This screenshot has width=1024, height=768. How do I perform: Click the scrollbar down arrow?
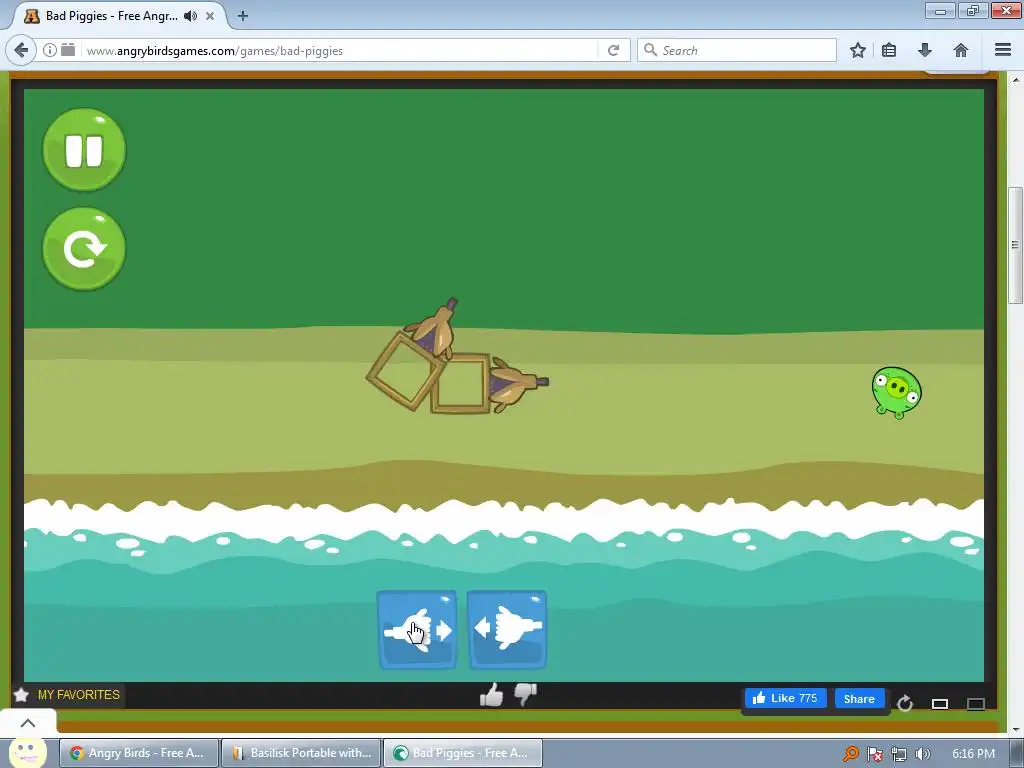tap(1015, 729)
